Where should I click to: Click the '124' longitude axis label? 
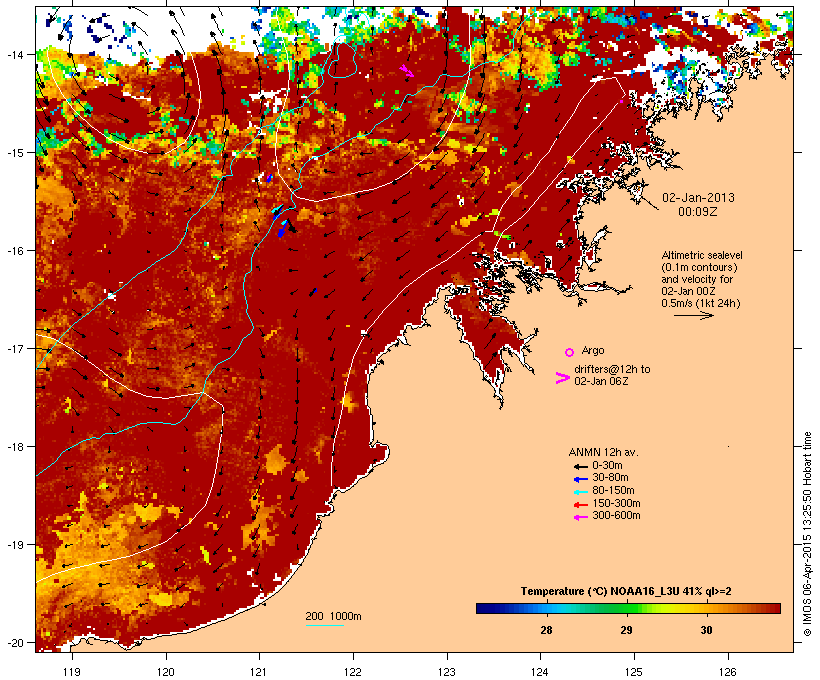(x=540, y=672)
